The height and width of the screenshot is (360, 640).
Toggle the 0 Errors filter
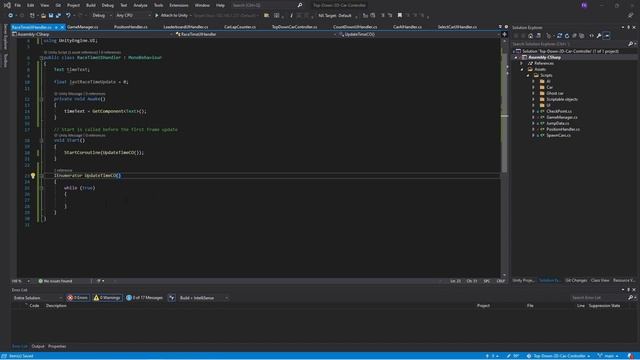78,298
